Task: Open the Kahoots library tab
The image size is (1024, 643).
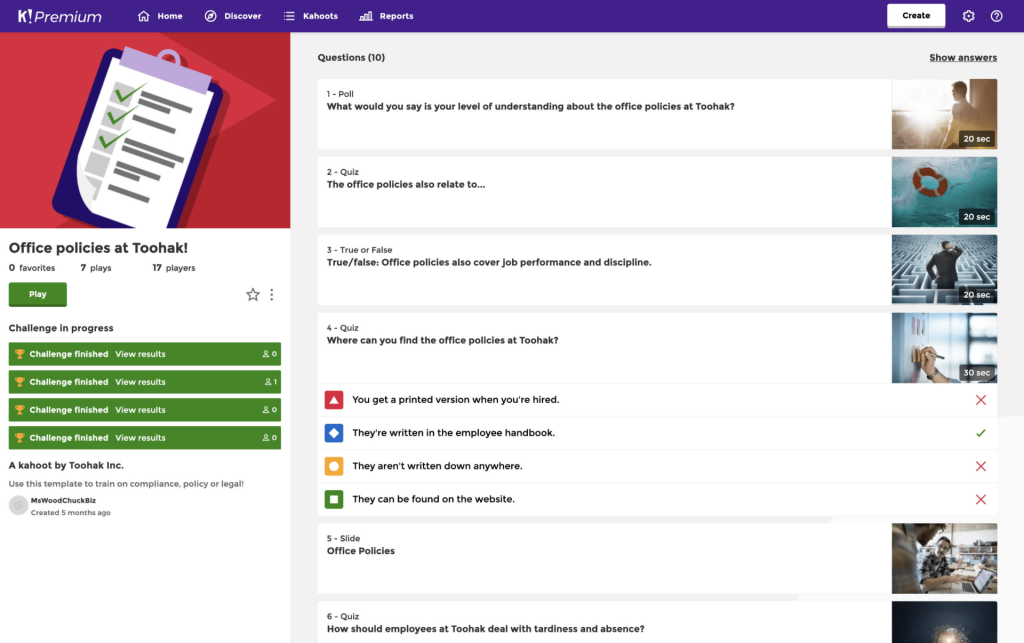Action: (311, 16)
